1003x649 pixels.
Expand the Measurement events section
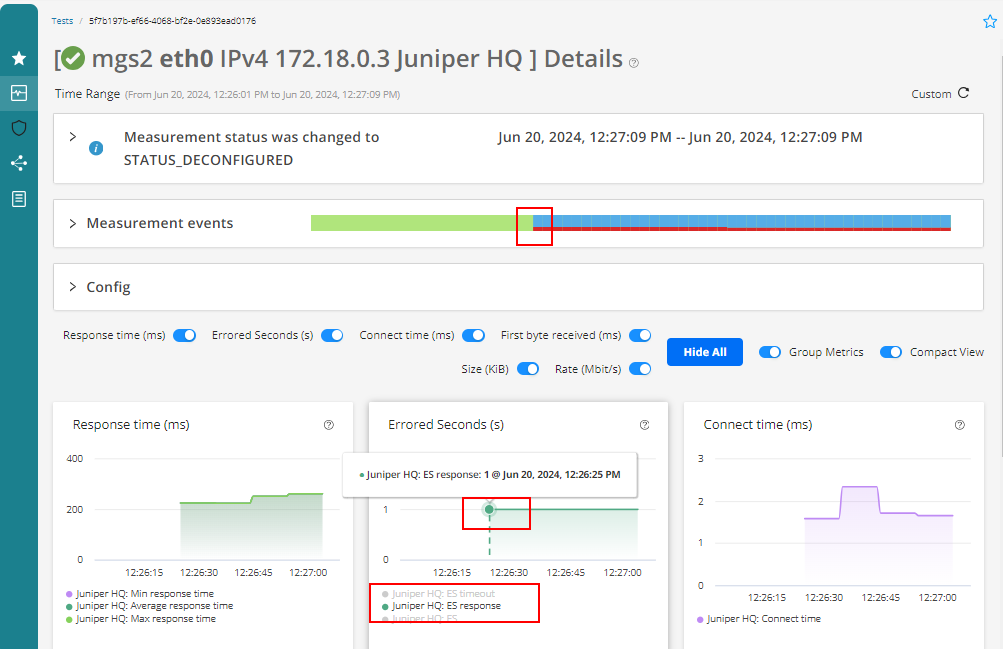click(x=73, y=224)
